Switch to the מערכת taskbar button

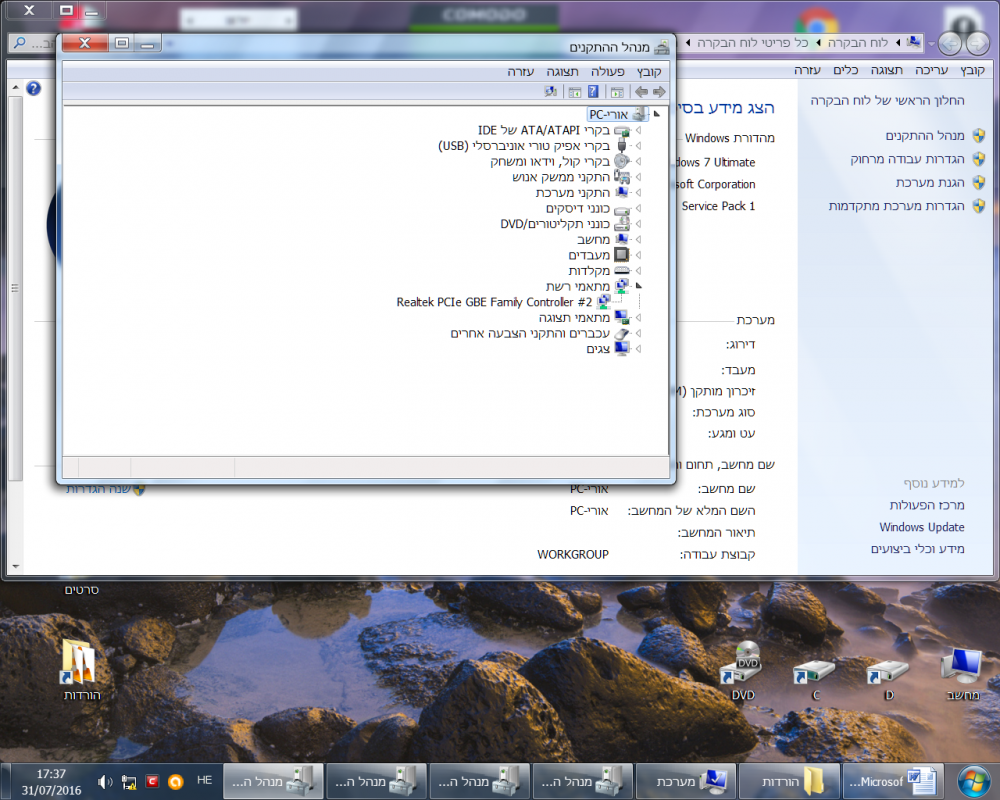[686, 781]
